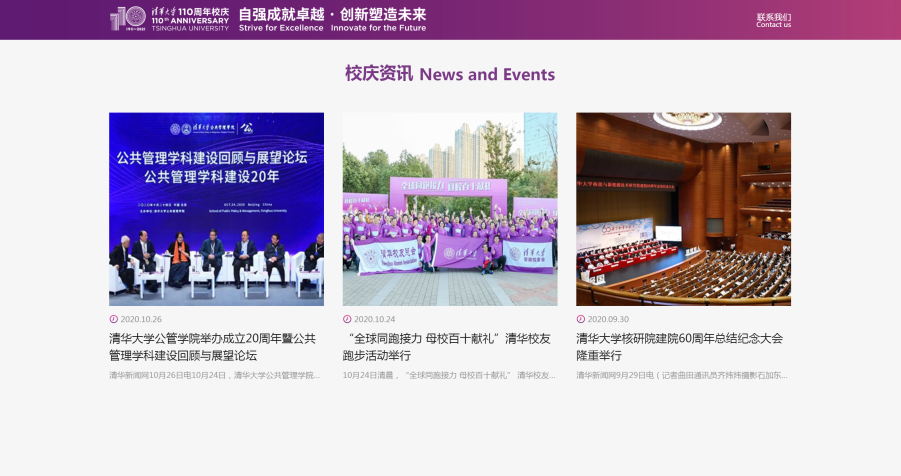Click the clock icon beside 2020.10.26
Screen dimensions: 901x476
point(114,319)
